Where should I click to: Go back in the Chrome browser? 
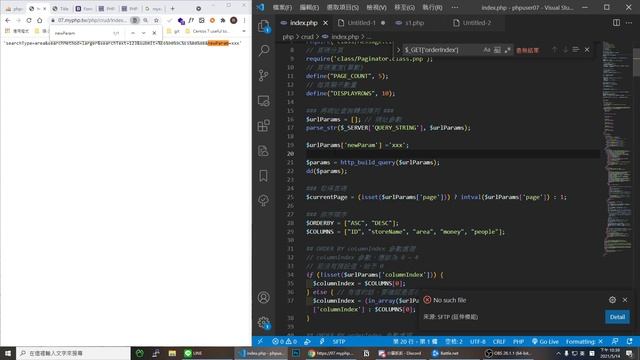pos(8,20)
